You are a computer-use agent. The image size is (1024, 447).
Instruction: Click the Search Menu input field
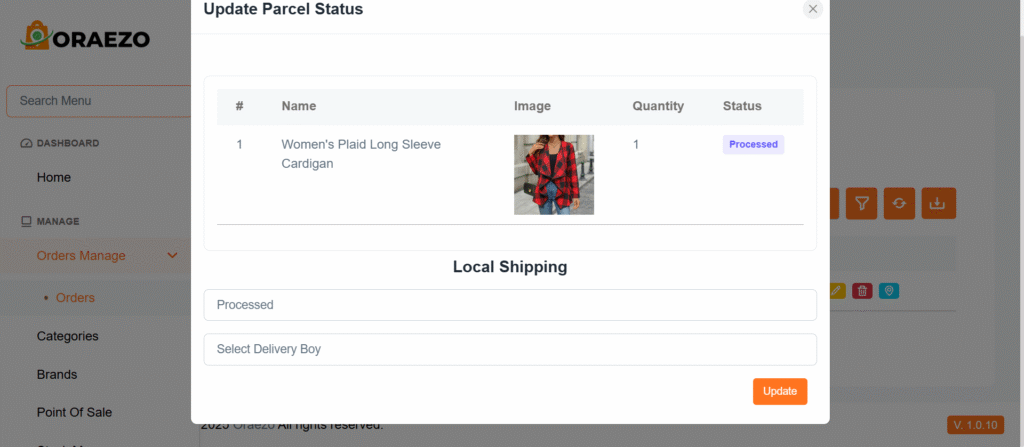(x=96, y=101)
